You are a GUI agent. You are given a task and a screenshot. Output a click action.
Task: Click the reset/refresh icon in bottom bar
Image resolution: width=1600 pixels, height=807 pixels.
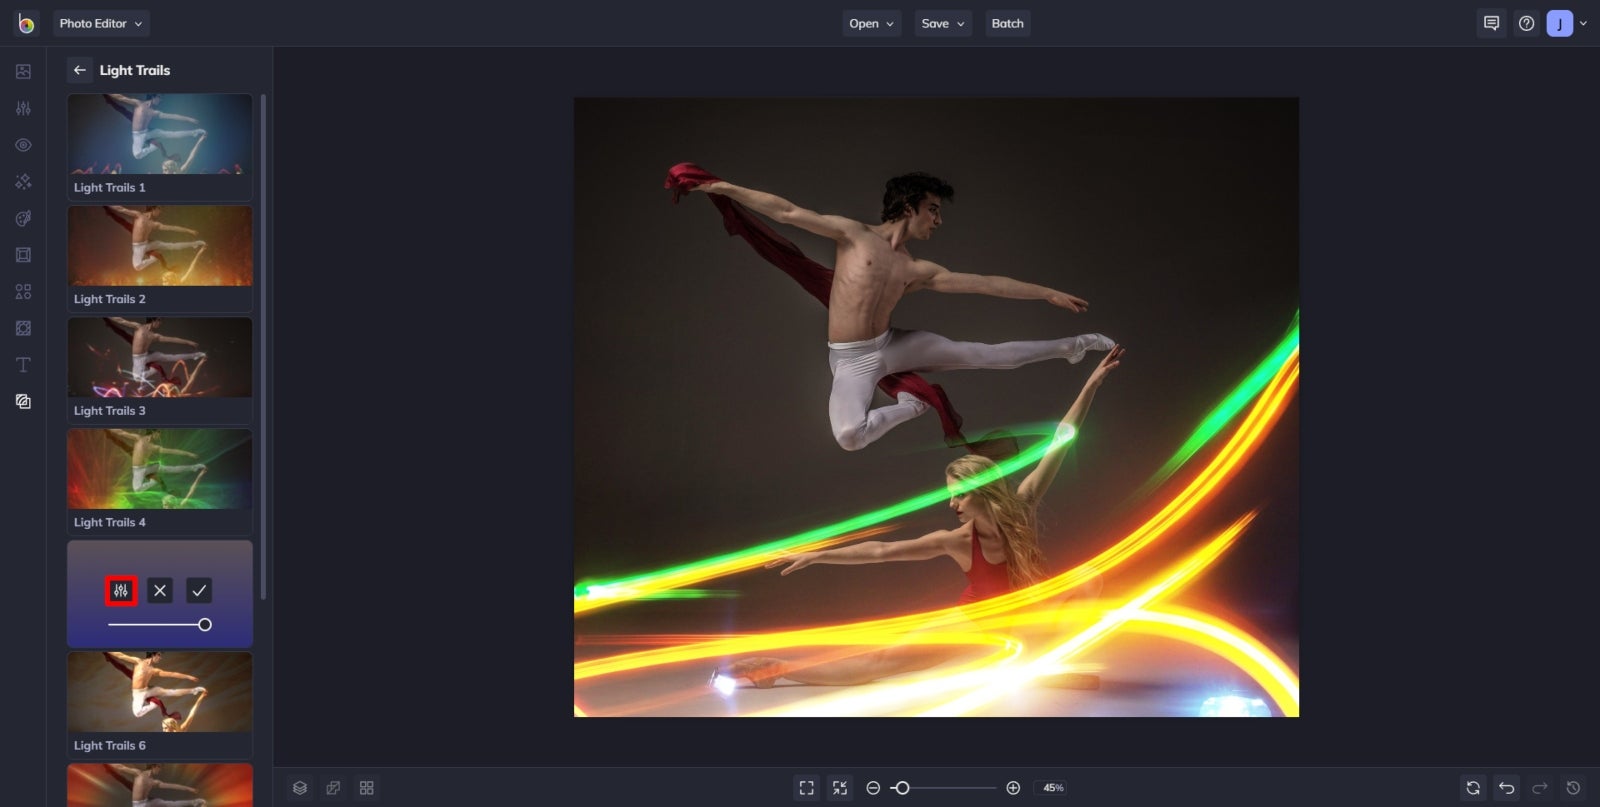[1473, 788]
